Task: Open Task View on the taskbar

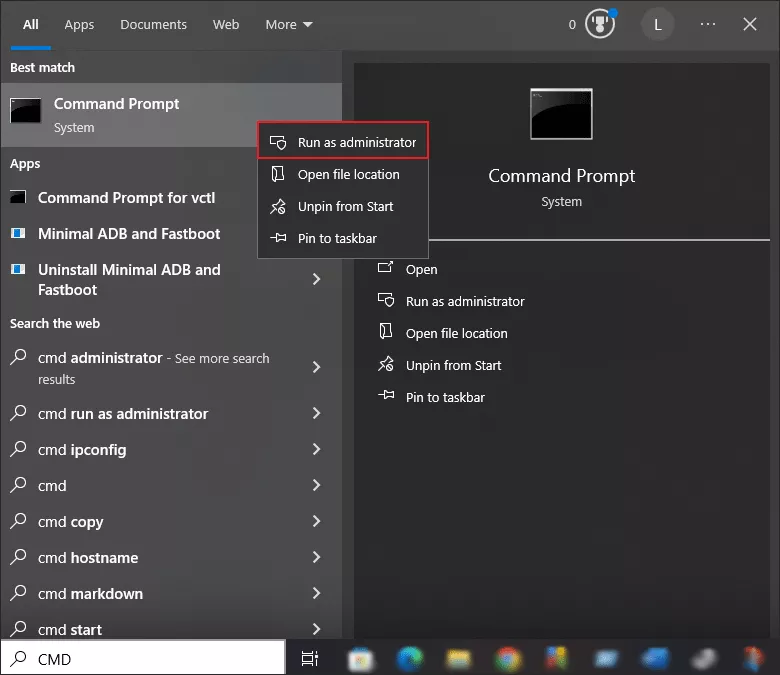Action: tap(309, 659)
